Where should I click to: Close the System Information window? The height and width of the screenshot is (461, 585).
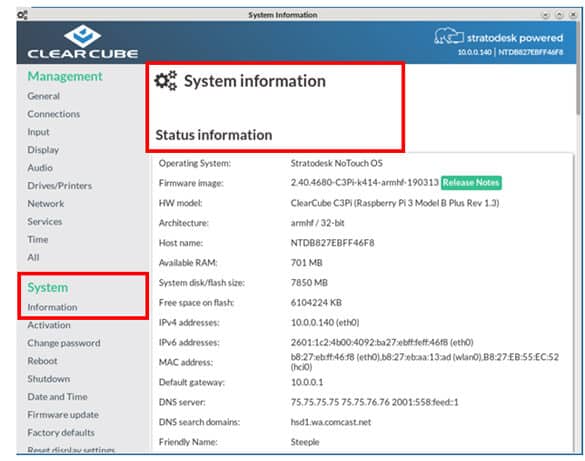coord(573,15)
